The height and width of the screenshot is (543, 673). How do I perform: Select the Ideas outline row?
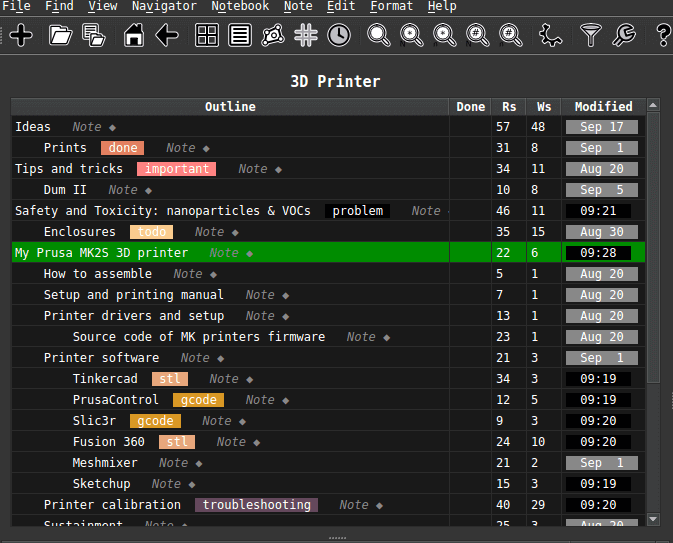pos(328,127)
